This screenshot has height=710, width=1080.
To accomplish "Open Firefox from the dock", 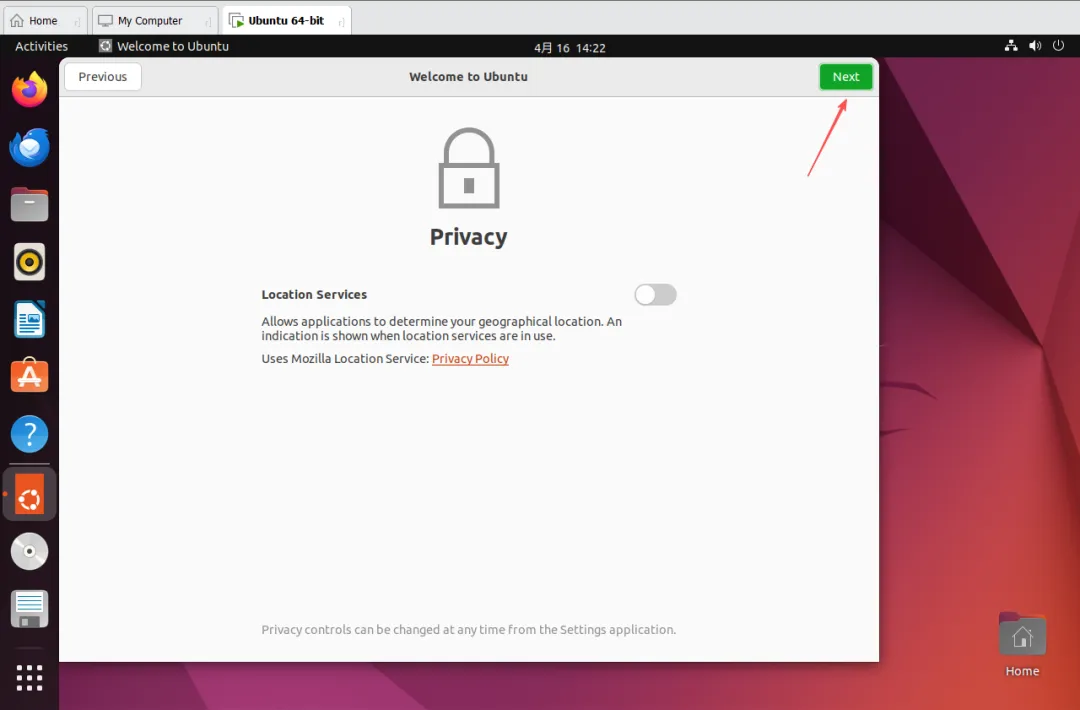I will click(x=30, y=91).
